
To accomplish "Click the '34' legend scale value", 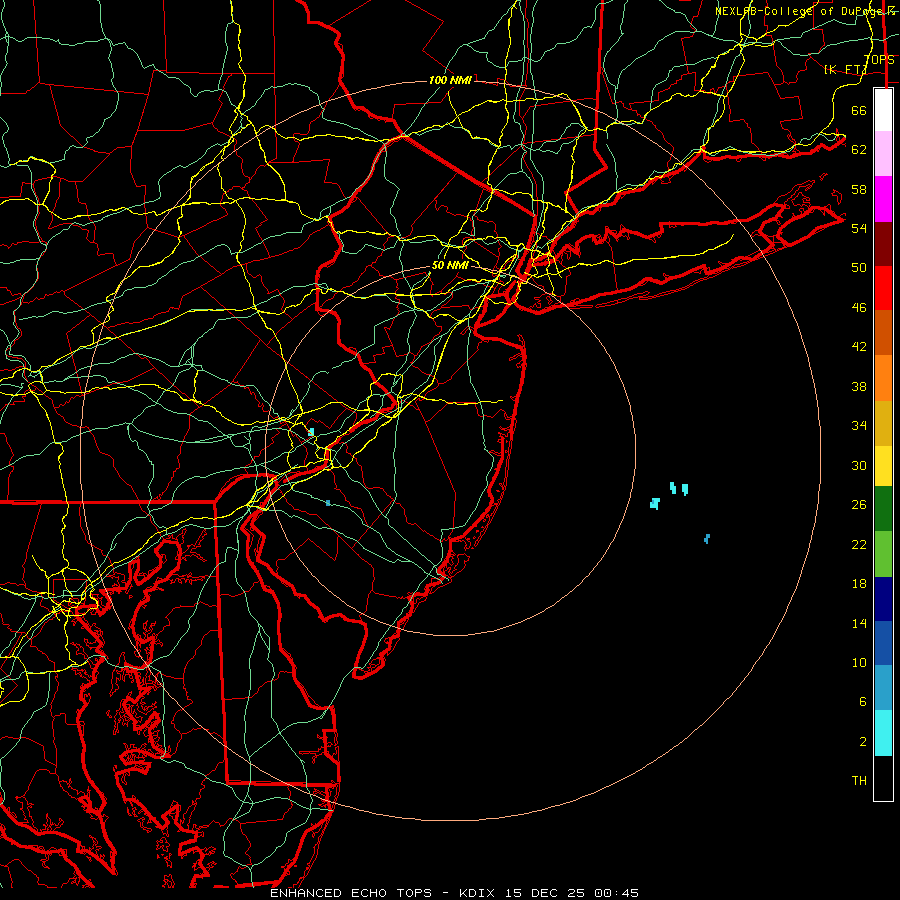I will pyautogui.click(x=859, y=426).
